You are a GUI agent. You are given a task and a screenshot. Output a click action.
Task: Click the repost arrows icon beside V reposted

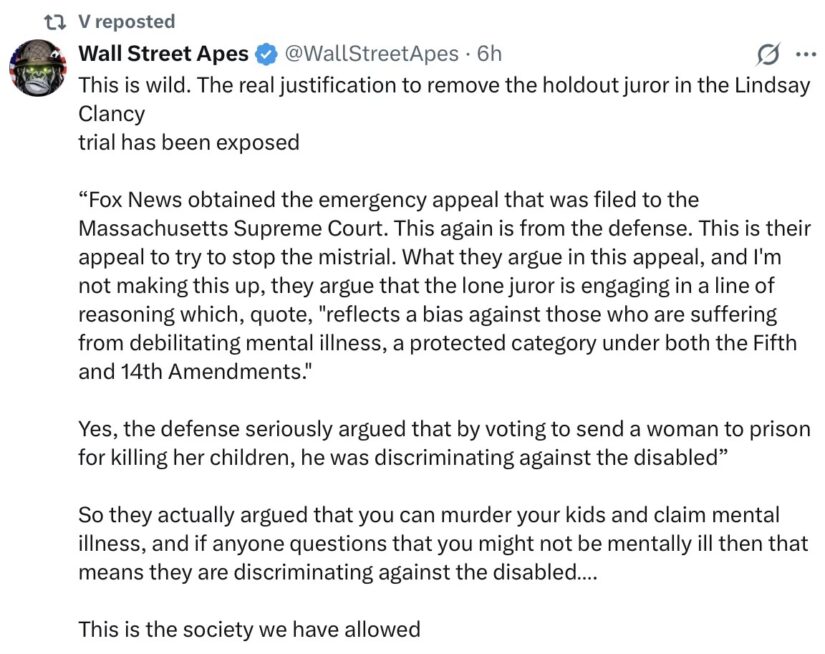pyautogui.click(x=54, y=22)
